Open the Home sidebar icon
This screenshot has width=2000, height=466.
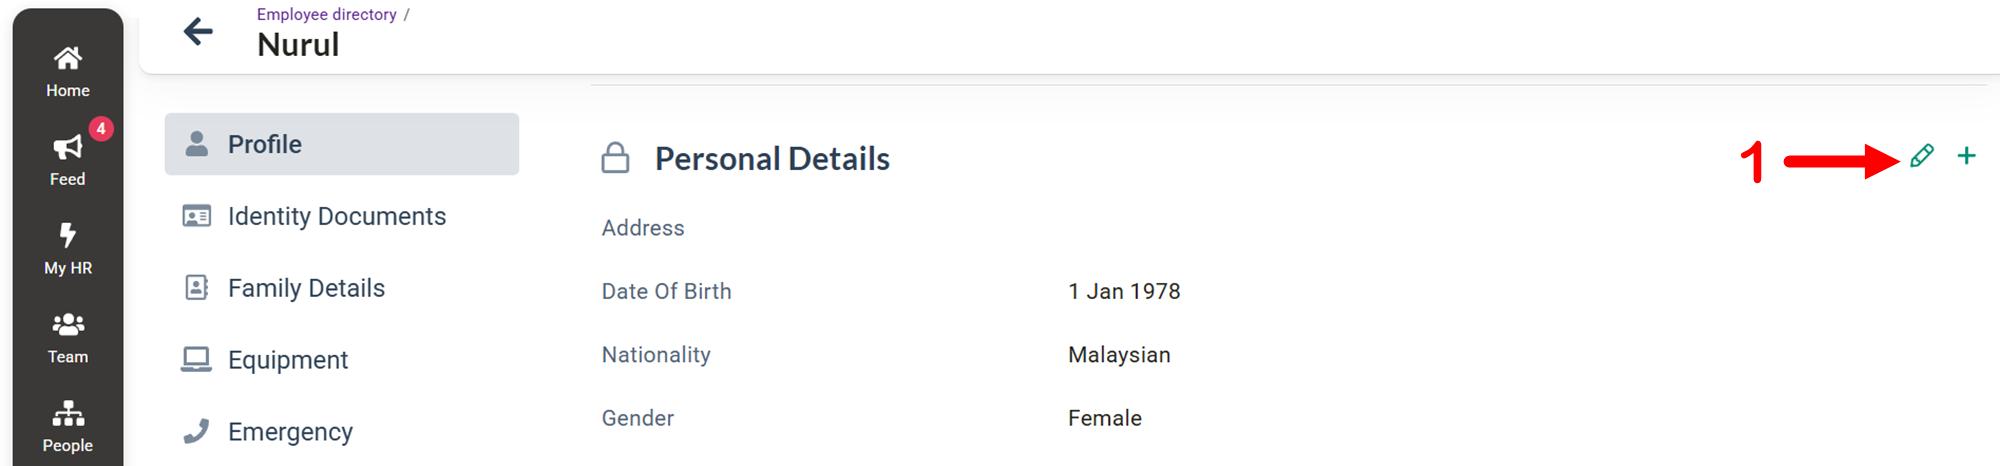(68, 59)
